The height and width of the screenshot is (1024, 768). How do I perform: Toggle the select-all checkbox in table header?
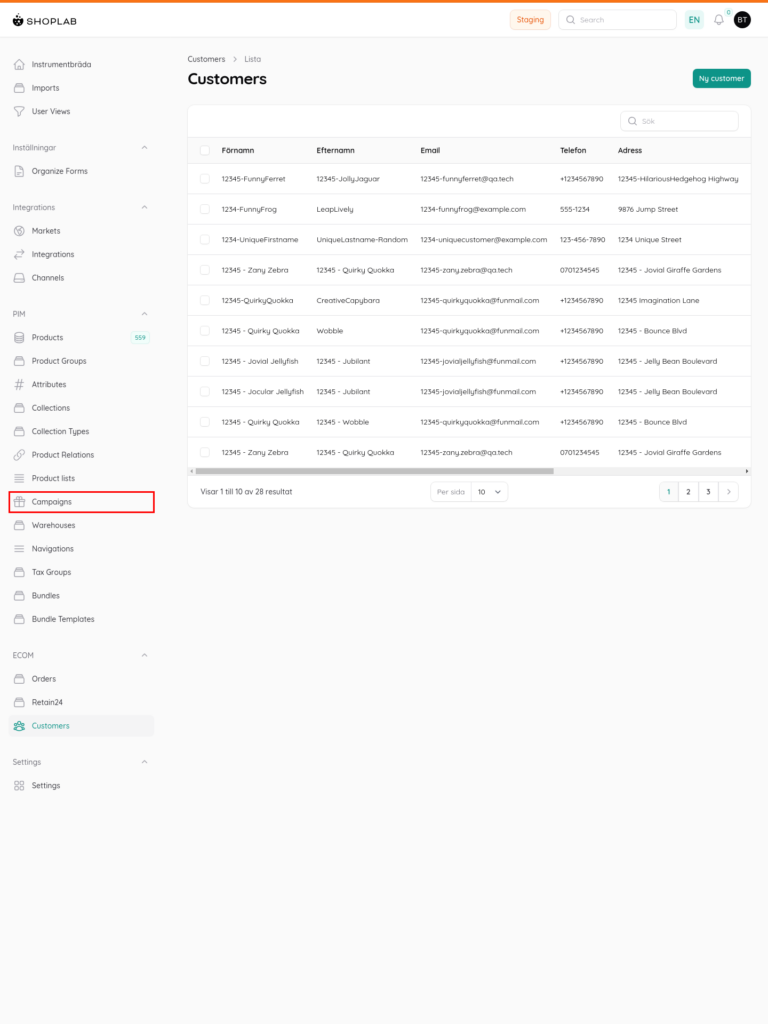click(x=205, y=151)
